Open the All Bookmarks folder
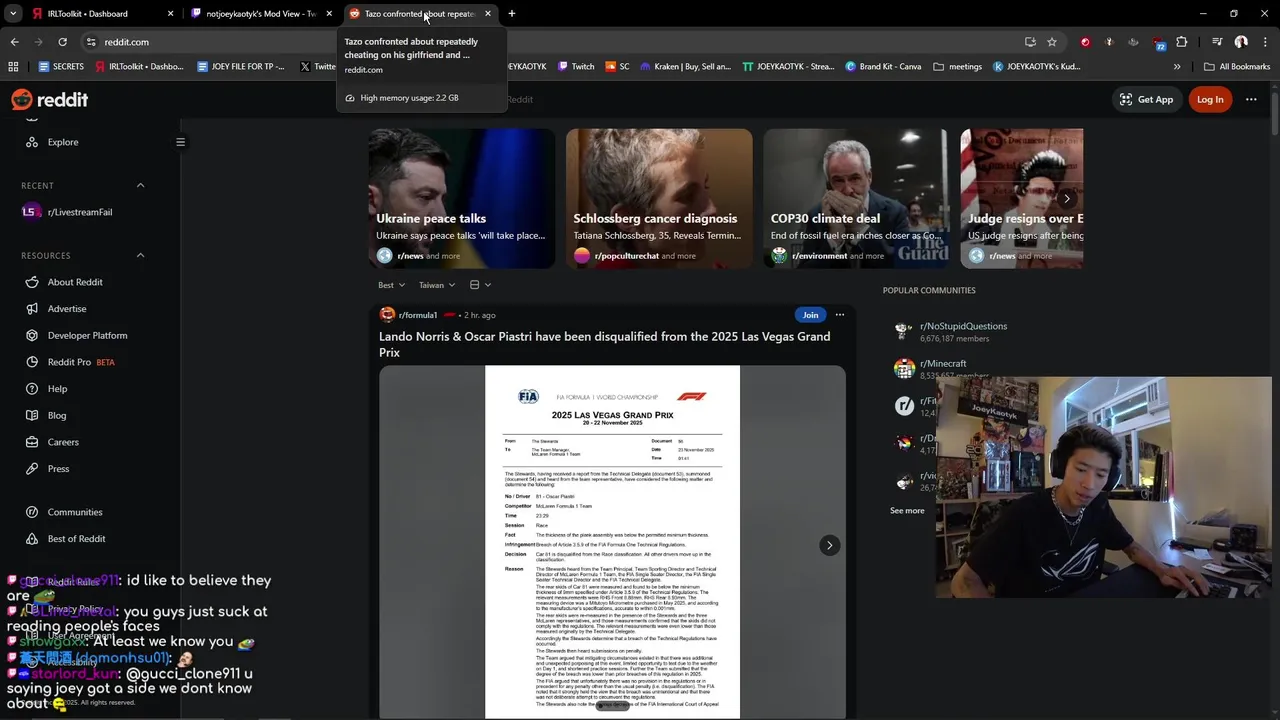 (1237, 67)
